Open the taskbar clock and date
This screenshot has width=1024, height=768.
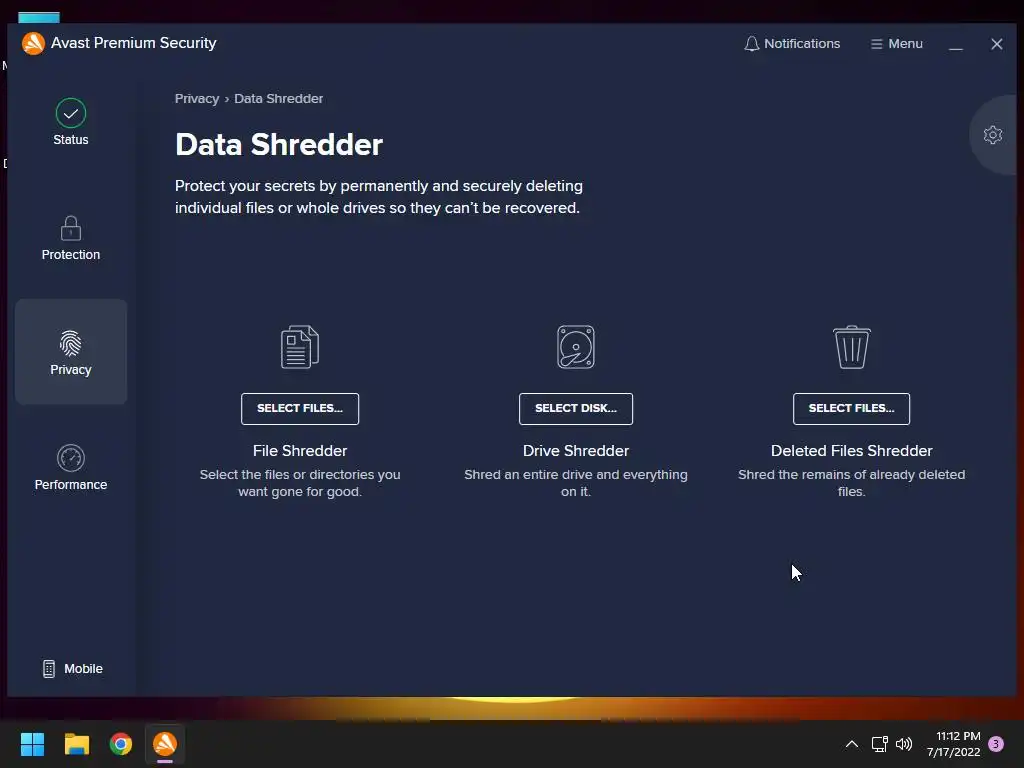pyautogui.click(x=953, y=744)
